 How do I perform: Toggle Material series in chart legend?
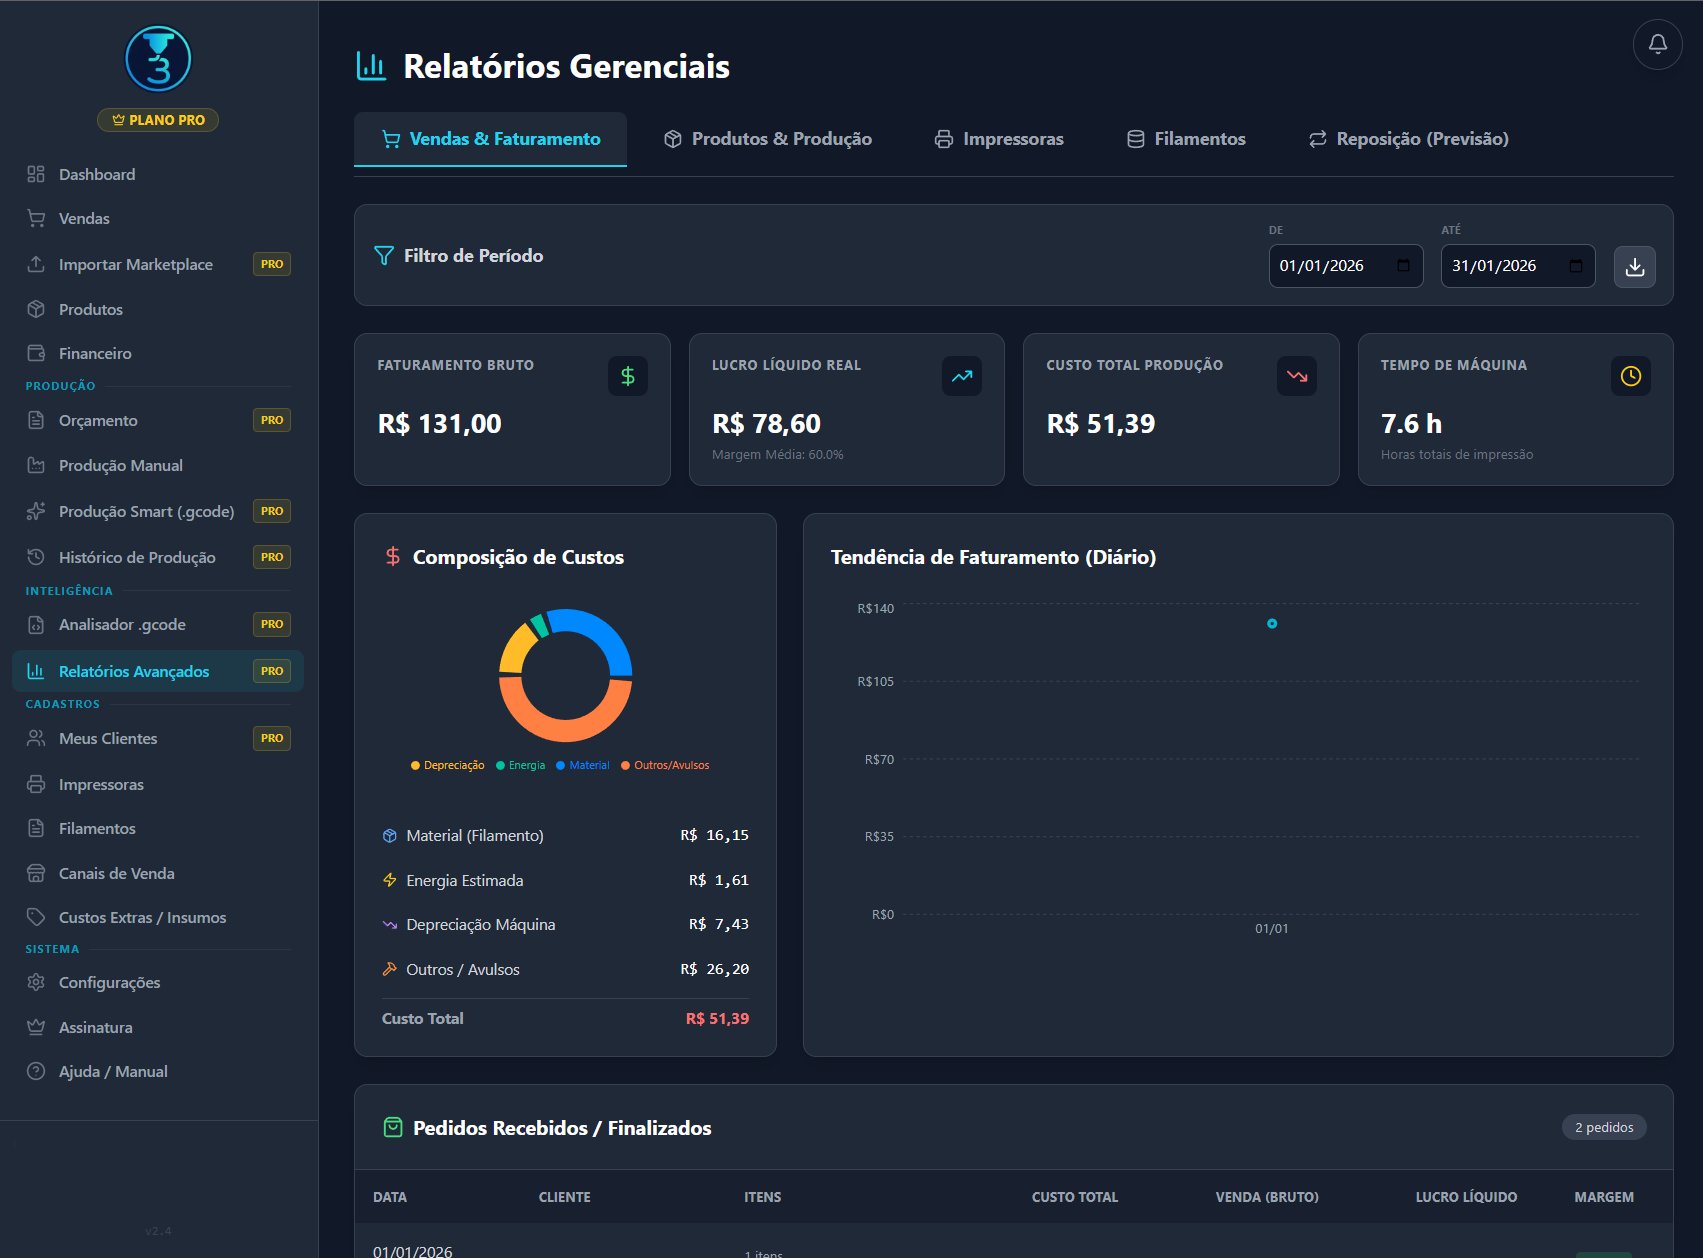pos(582,765)
